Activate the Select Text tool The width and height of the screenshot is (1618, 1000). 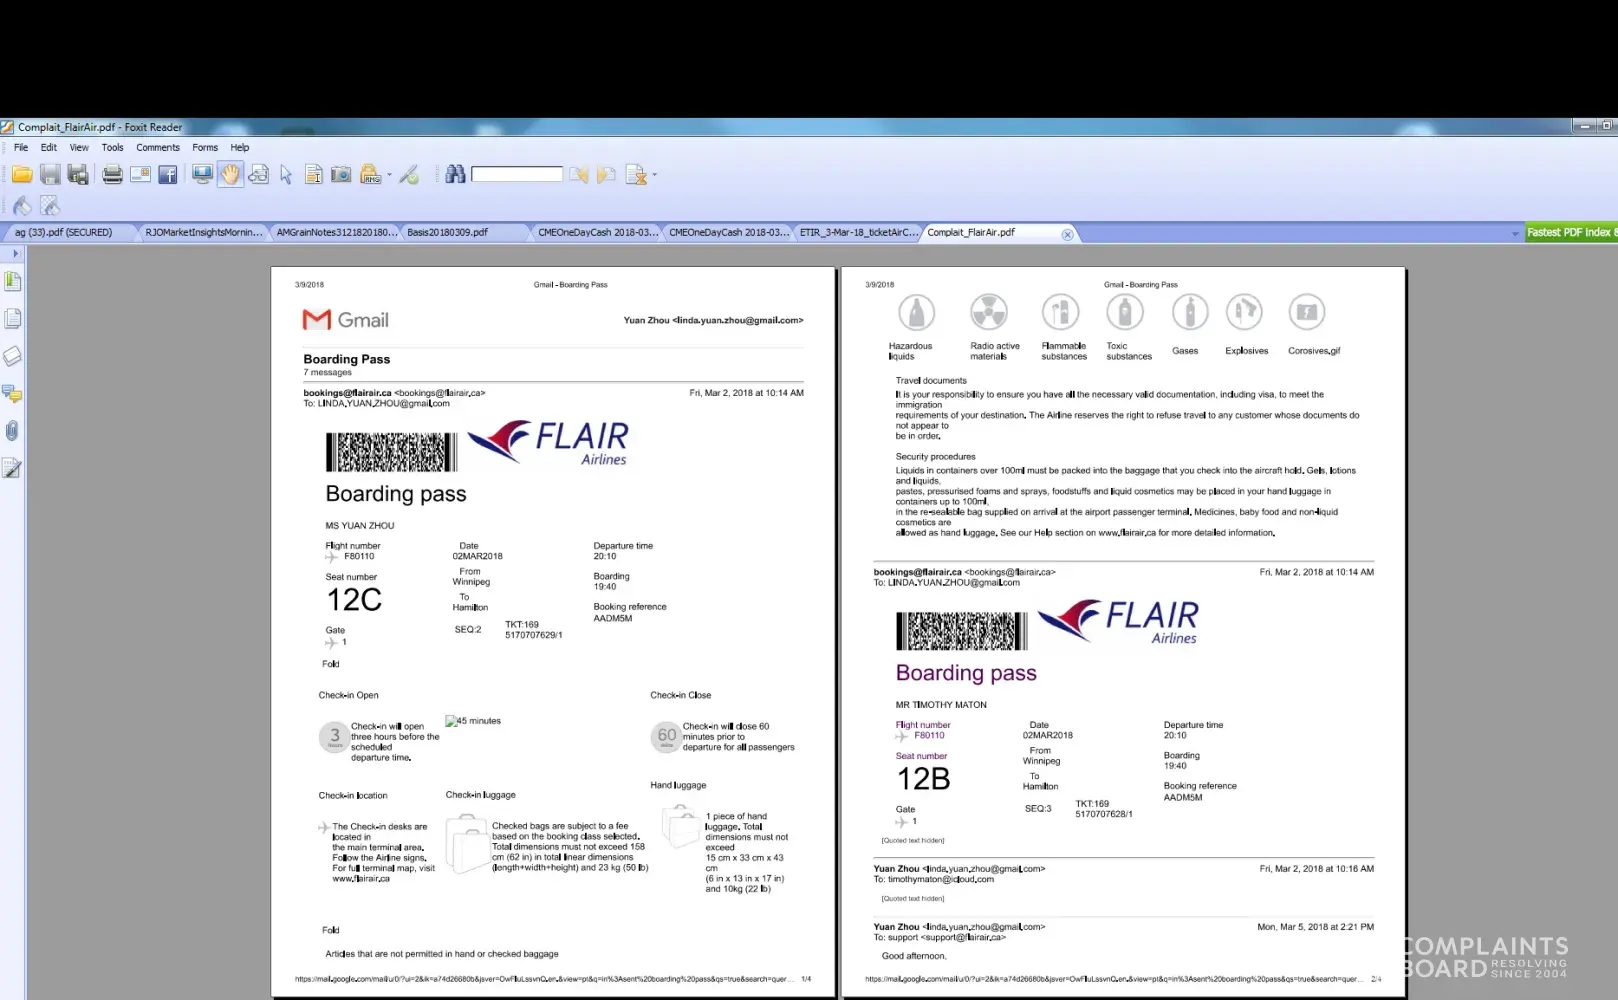coord(313,175)
